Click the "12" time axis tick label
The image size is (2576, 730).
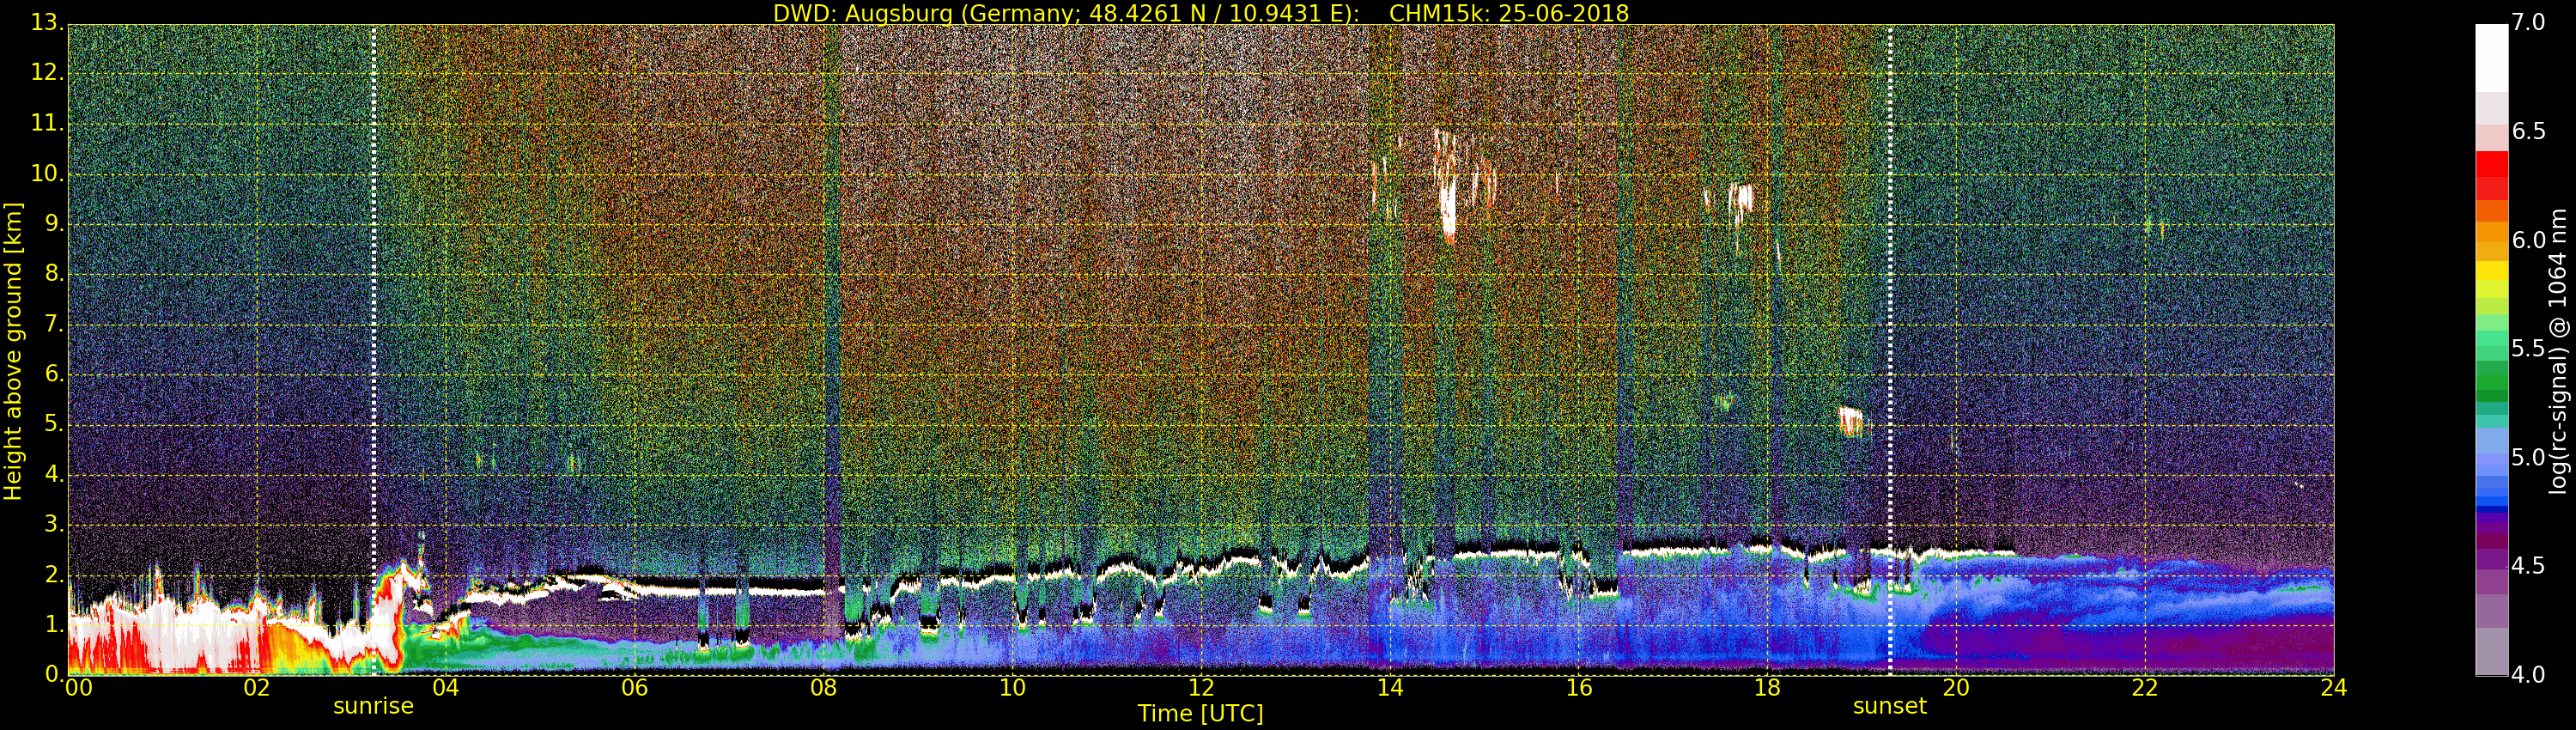point(1201,687)
